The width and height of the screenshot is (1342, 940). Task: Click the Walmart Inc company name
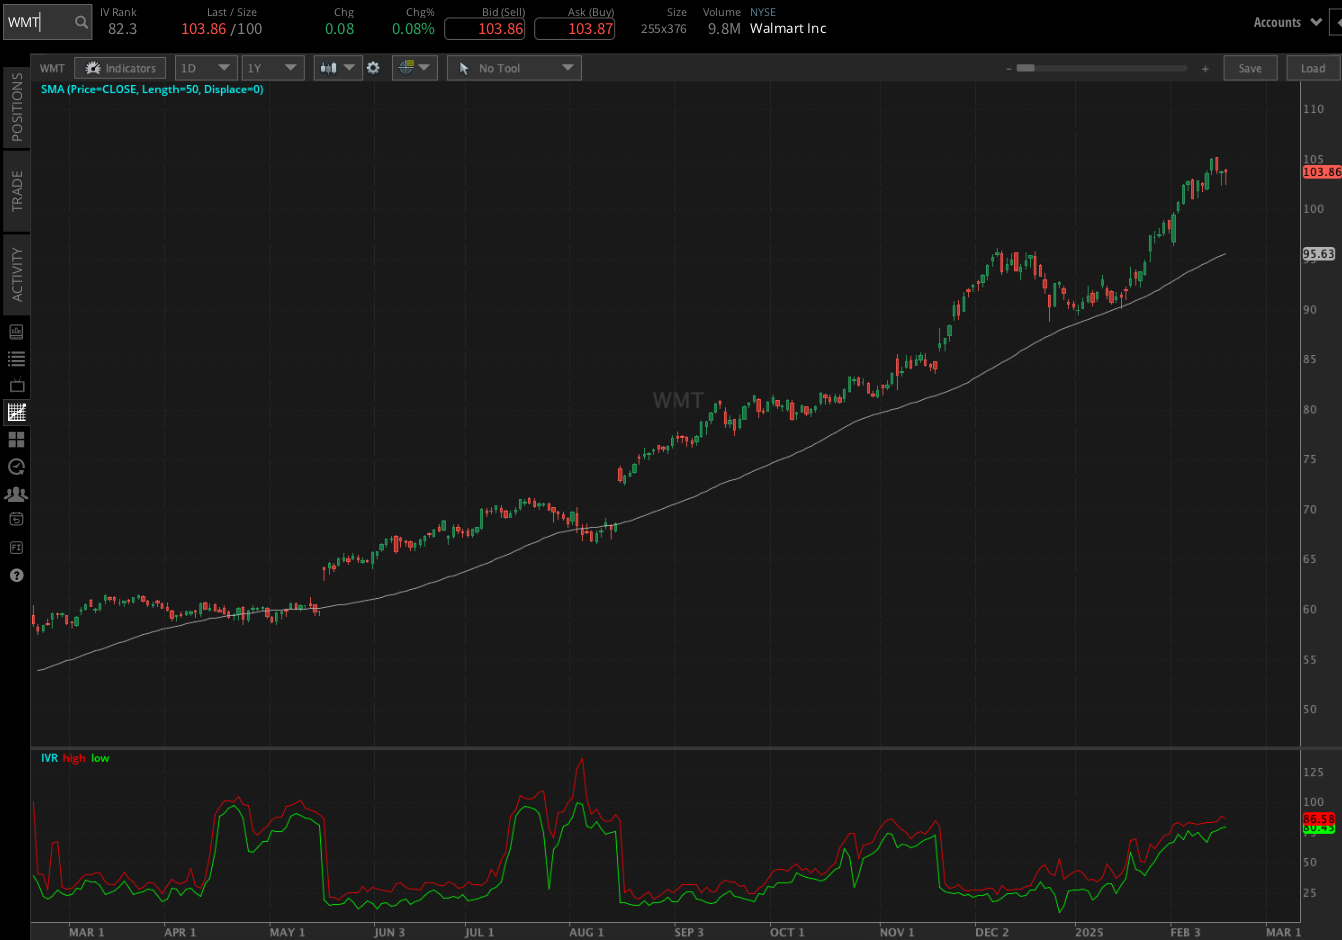[x=788, y=29]
